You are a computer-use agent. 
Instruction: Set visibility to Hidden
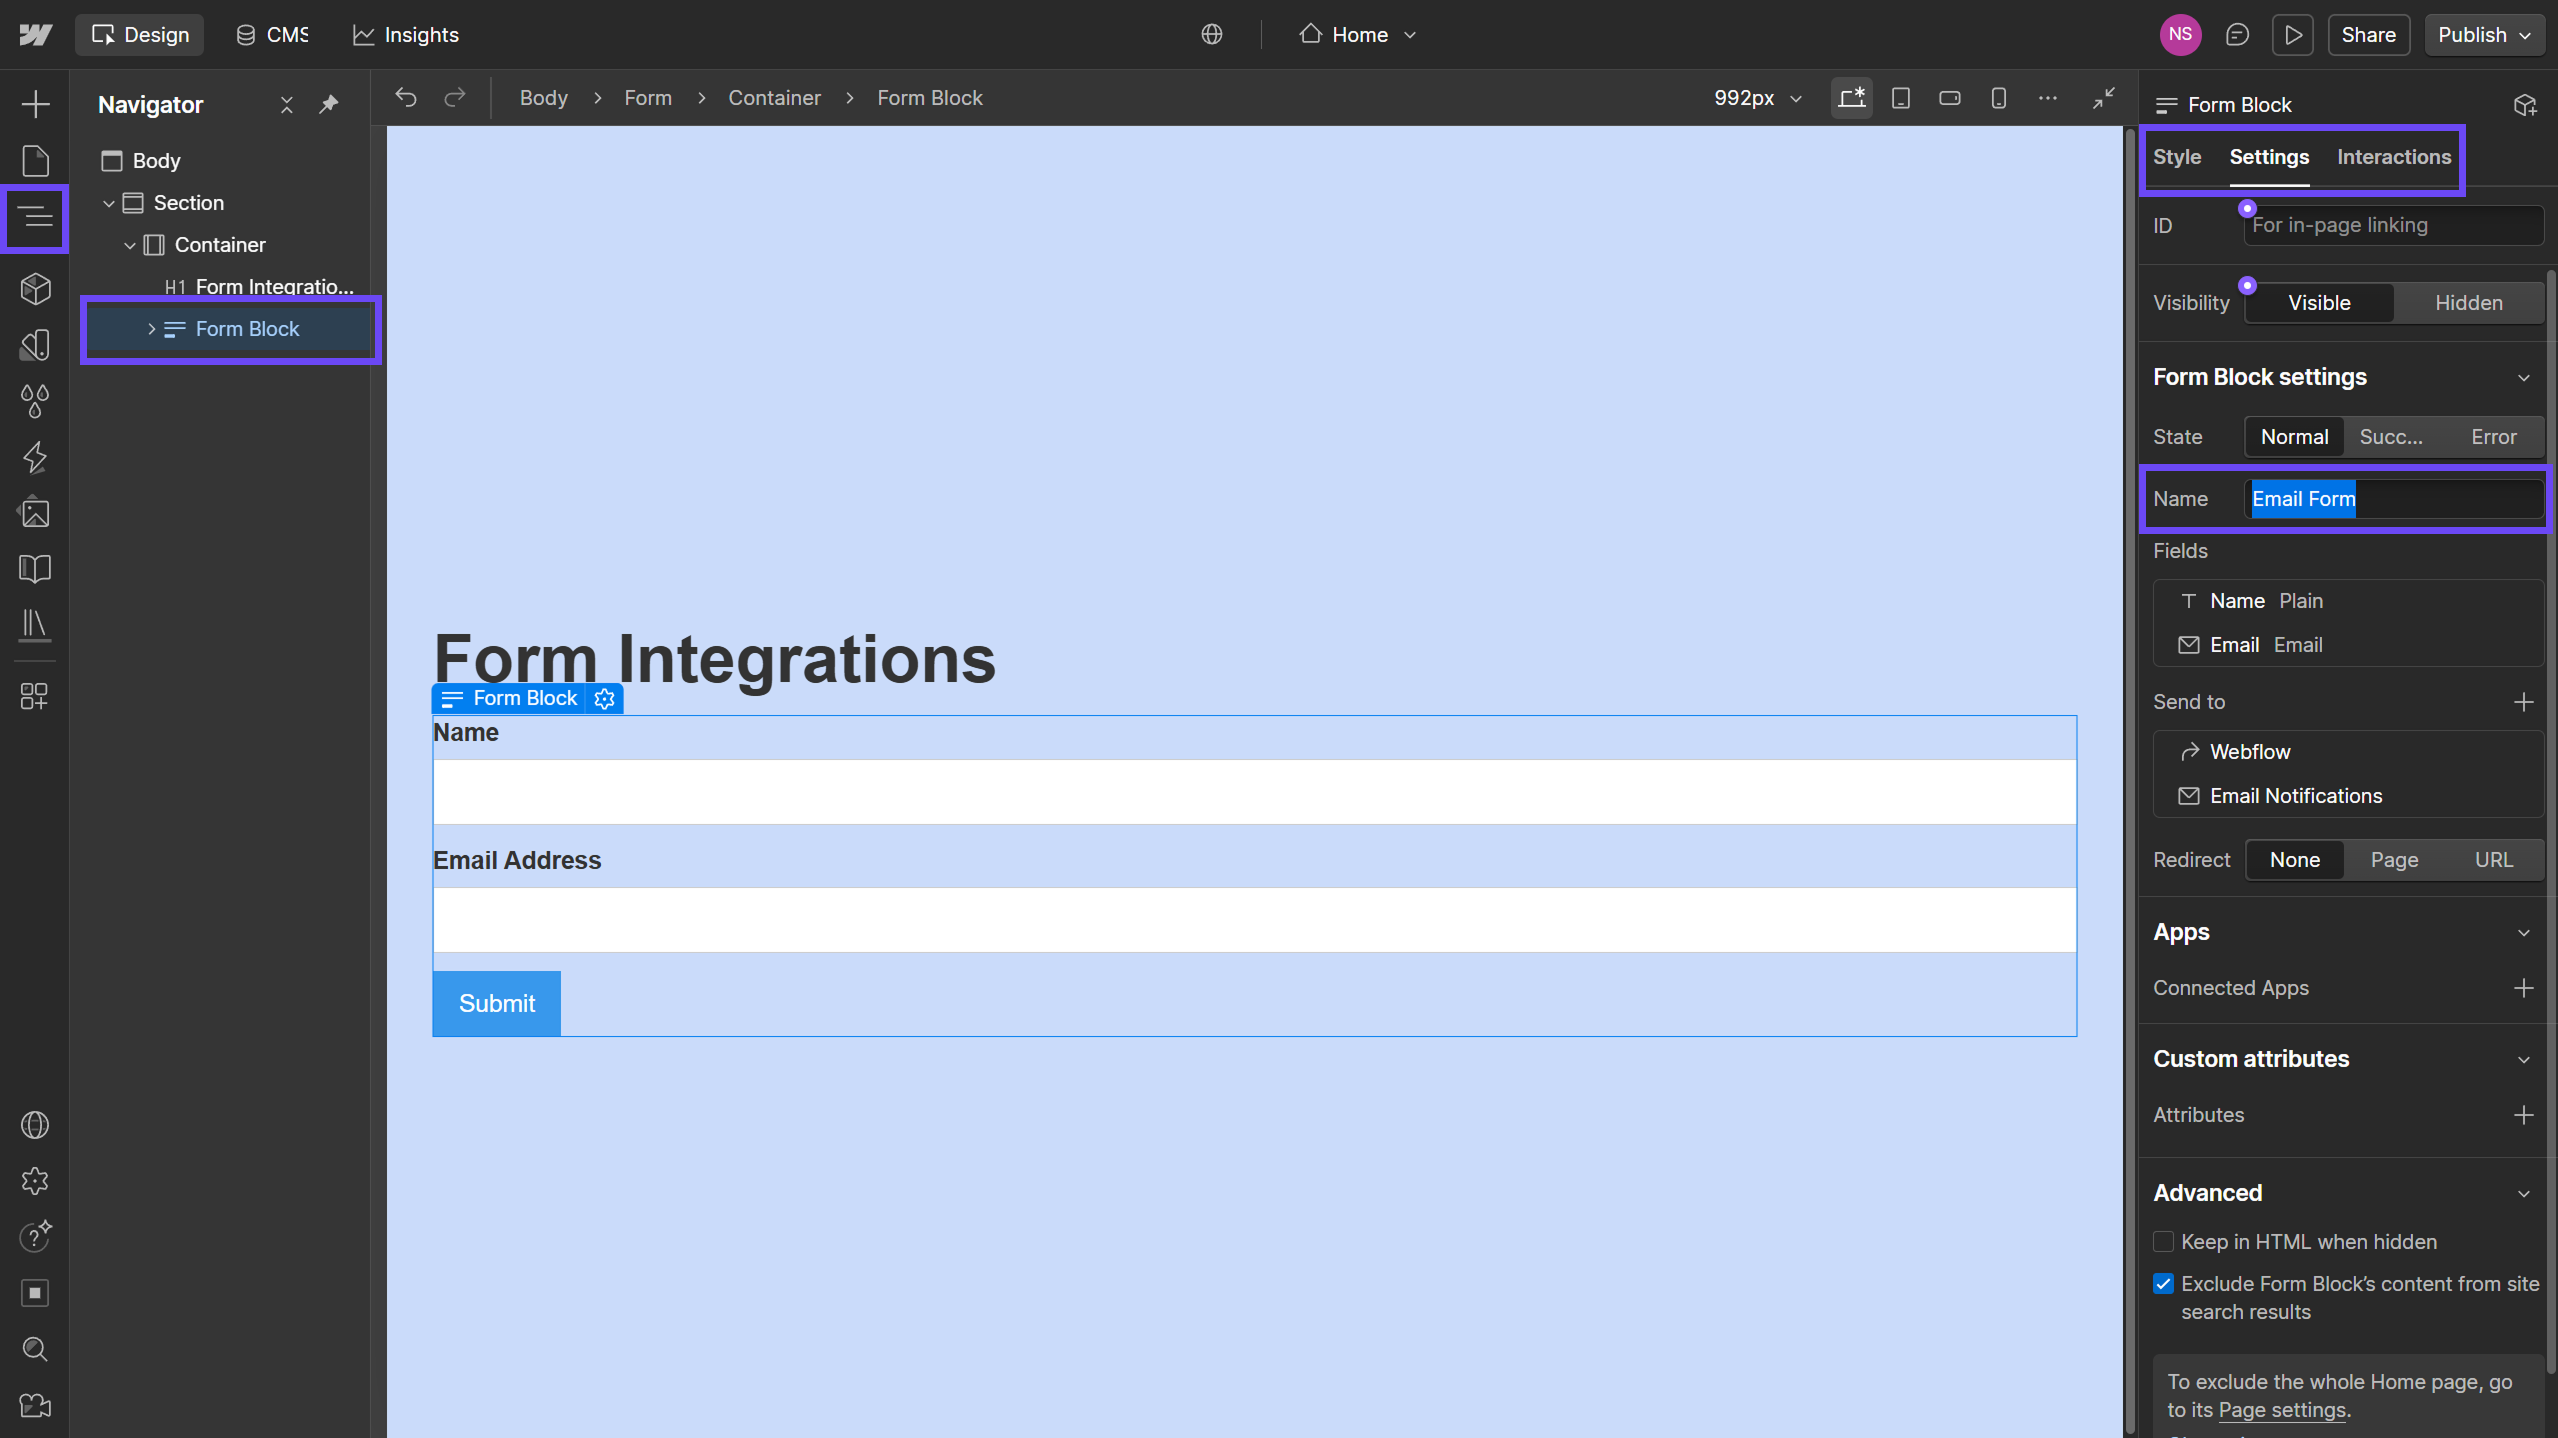point(2468,303)
